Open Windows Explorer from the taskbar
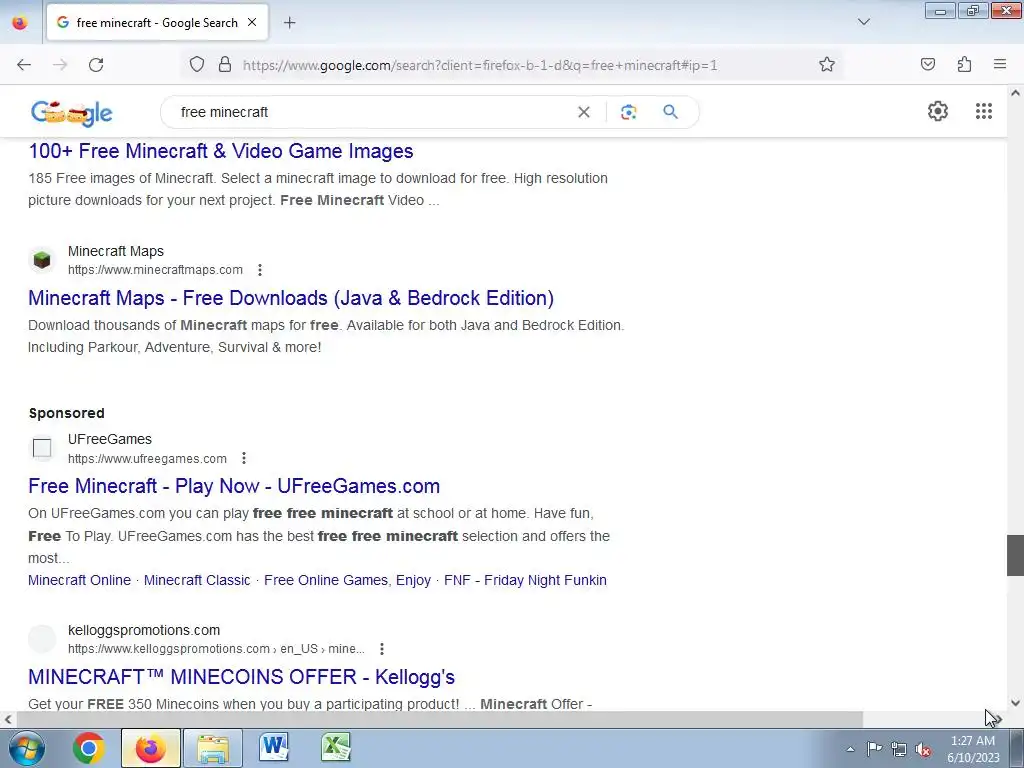Screen dimensions: 1024x768 pos(213,748)
